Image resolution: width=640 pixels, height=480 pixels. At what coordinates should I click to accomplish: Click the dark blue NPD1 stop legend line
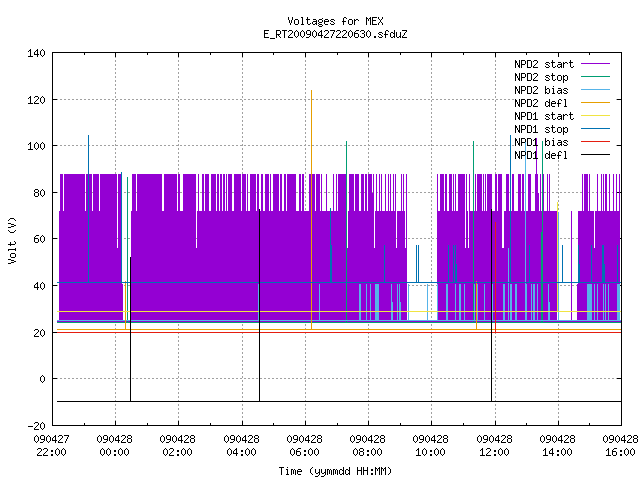pos(595,129)
